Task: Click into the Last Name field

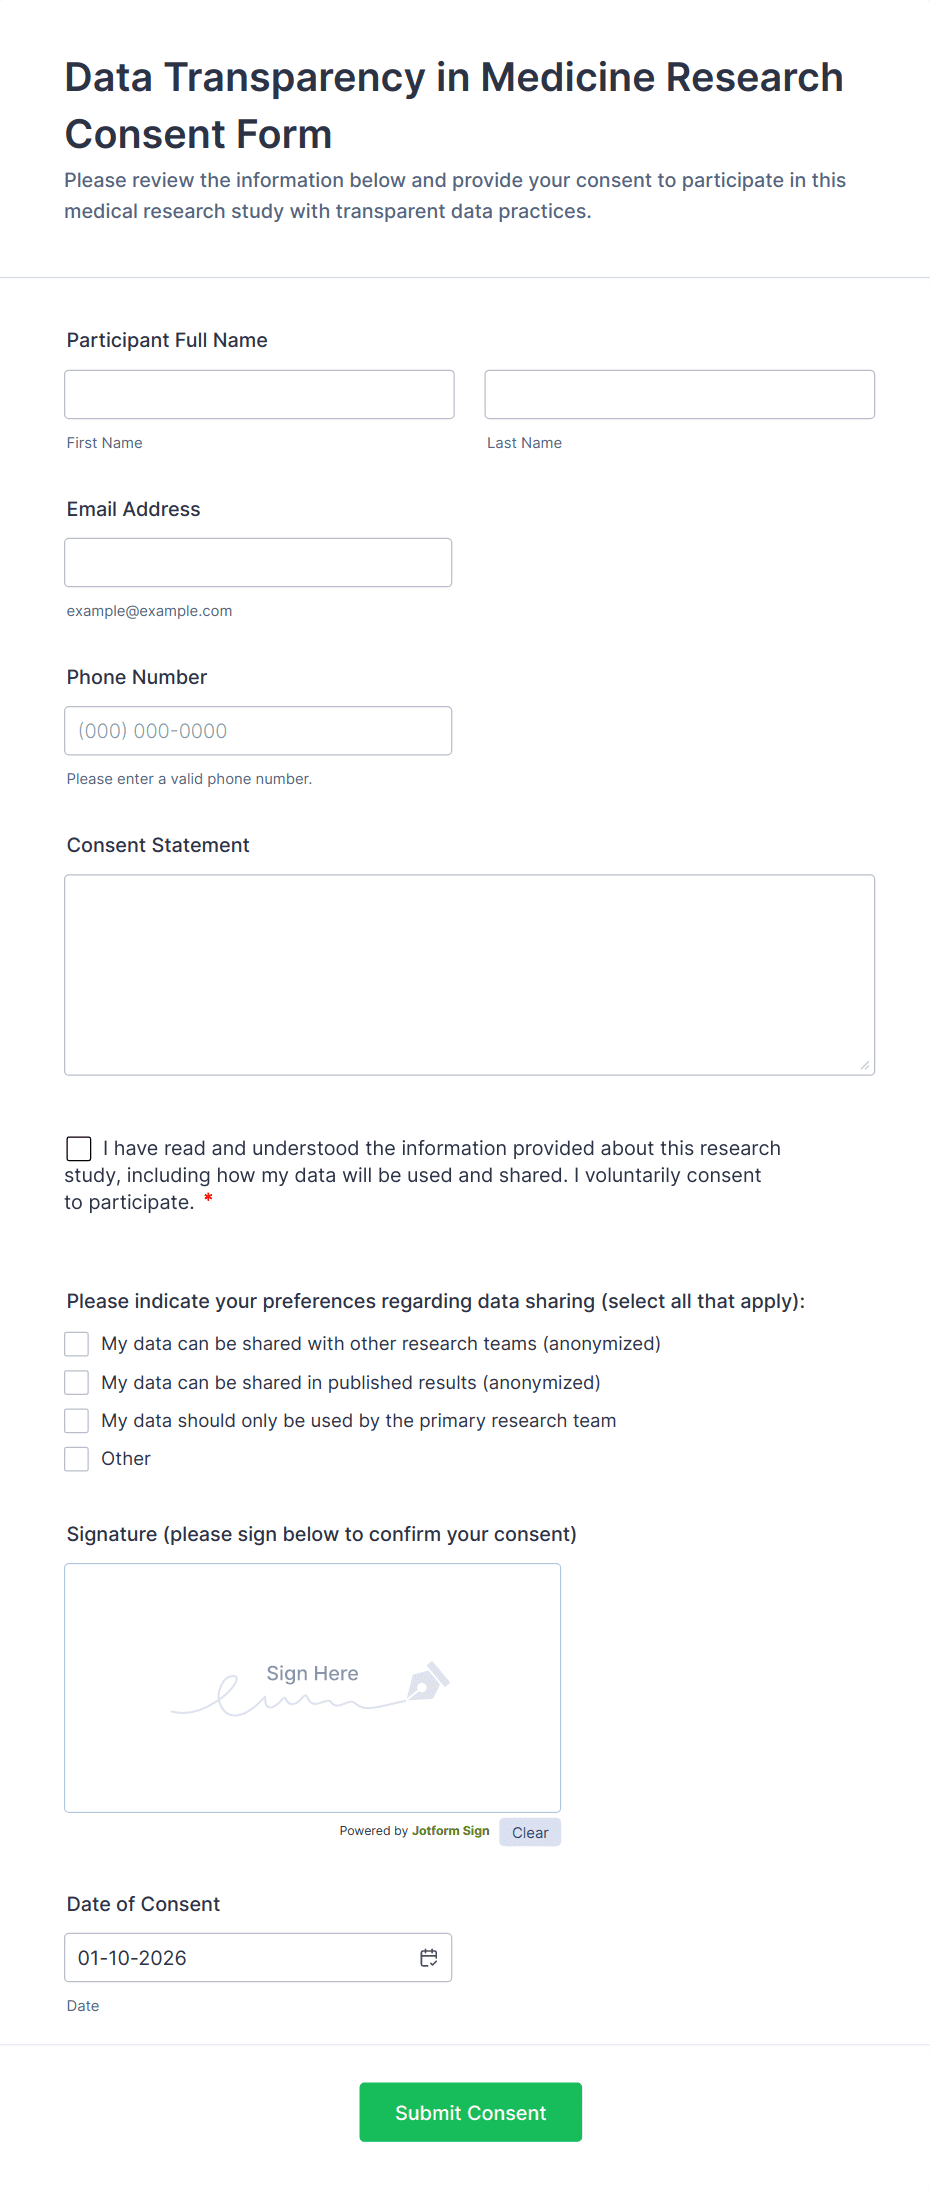Action: pyautogui.click(x=679, y=395)
